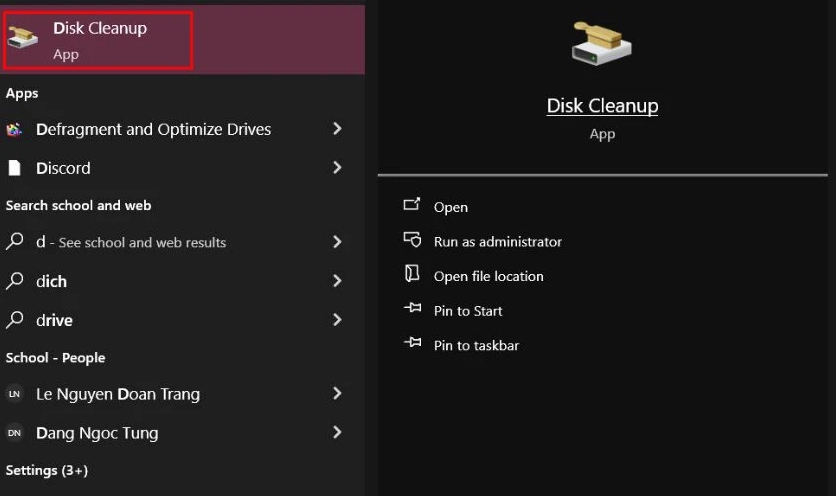Click the Pin to taskbar pin icon

[x=413, y=342]
